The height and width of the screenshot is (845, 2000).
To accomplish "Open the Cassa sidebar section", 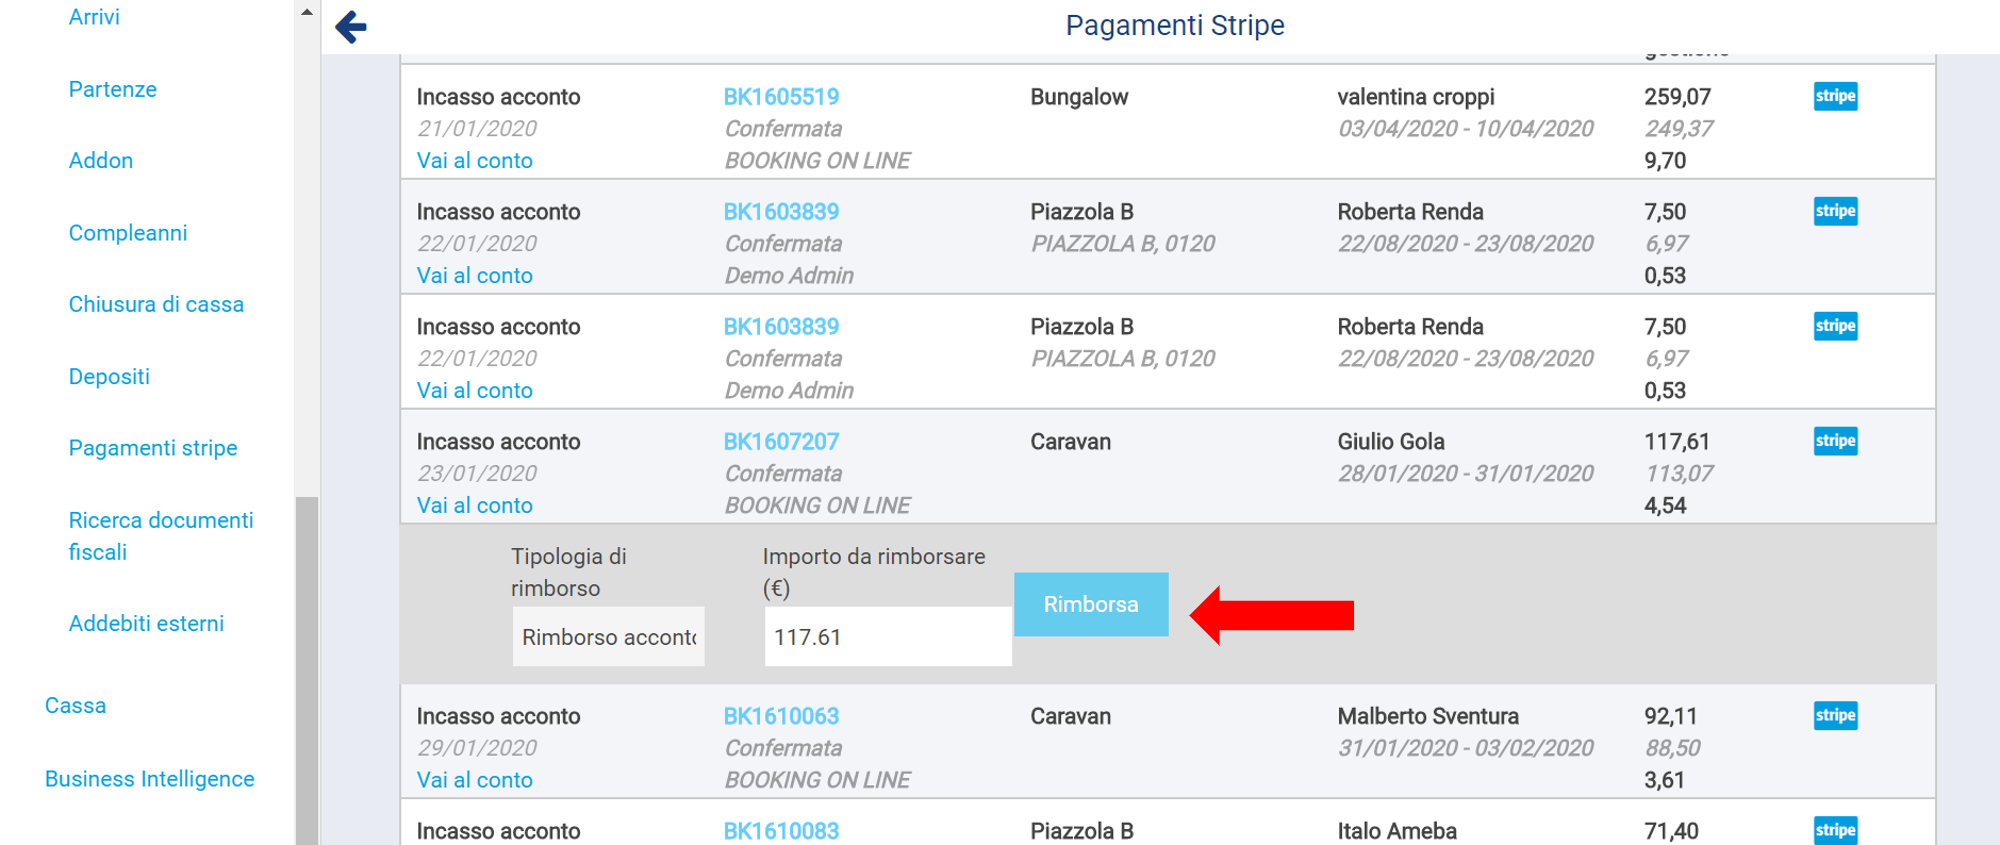I will [x=75, y=706].
